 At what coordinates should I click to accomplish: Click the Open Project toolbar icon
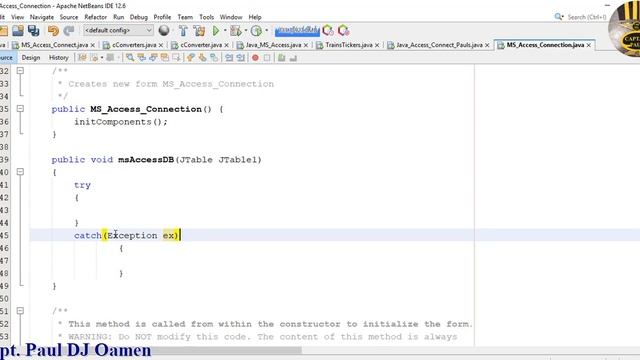(18, 31)
